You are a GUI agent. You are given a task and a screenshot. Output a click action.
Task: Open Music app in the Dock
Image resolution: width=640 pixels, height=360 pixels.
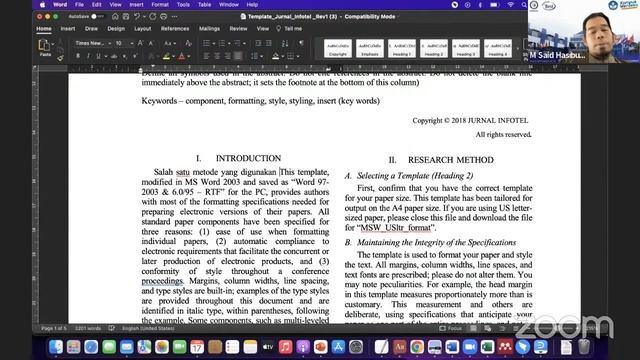[285, 347]
